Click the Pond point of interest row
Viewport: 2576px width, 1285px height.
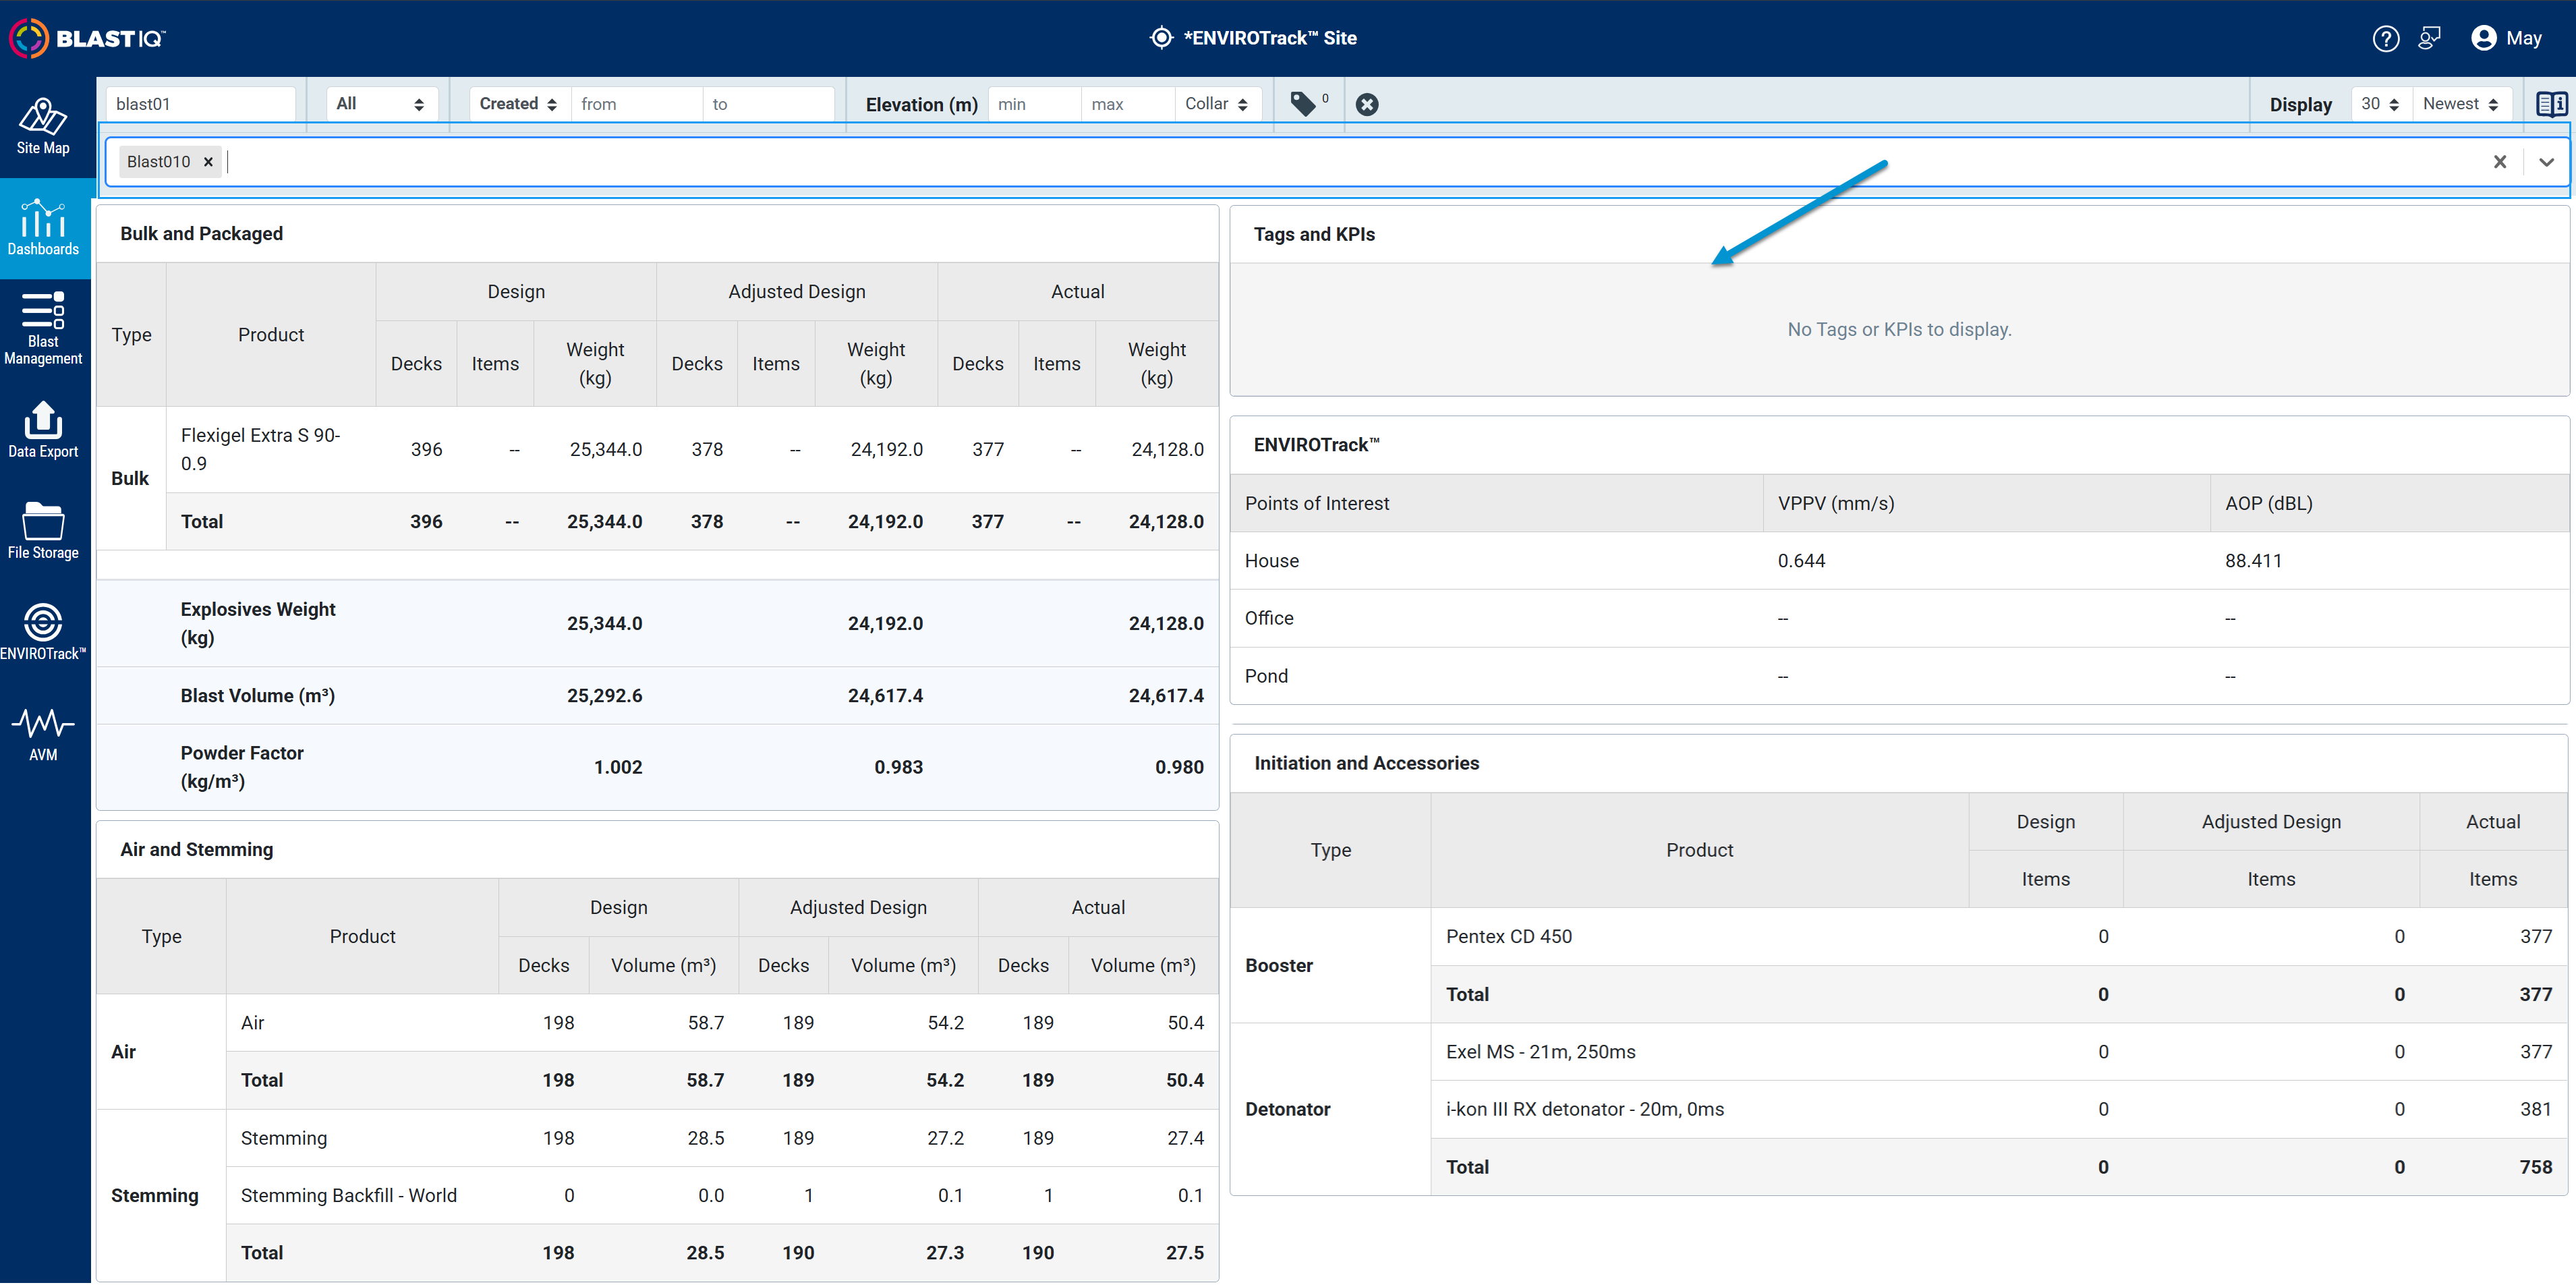point(1898,676)
